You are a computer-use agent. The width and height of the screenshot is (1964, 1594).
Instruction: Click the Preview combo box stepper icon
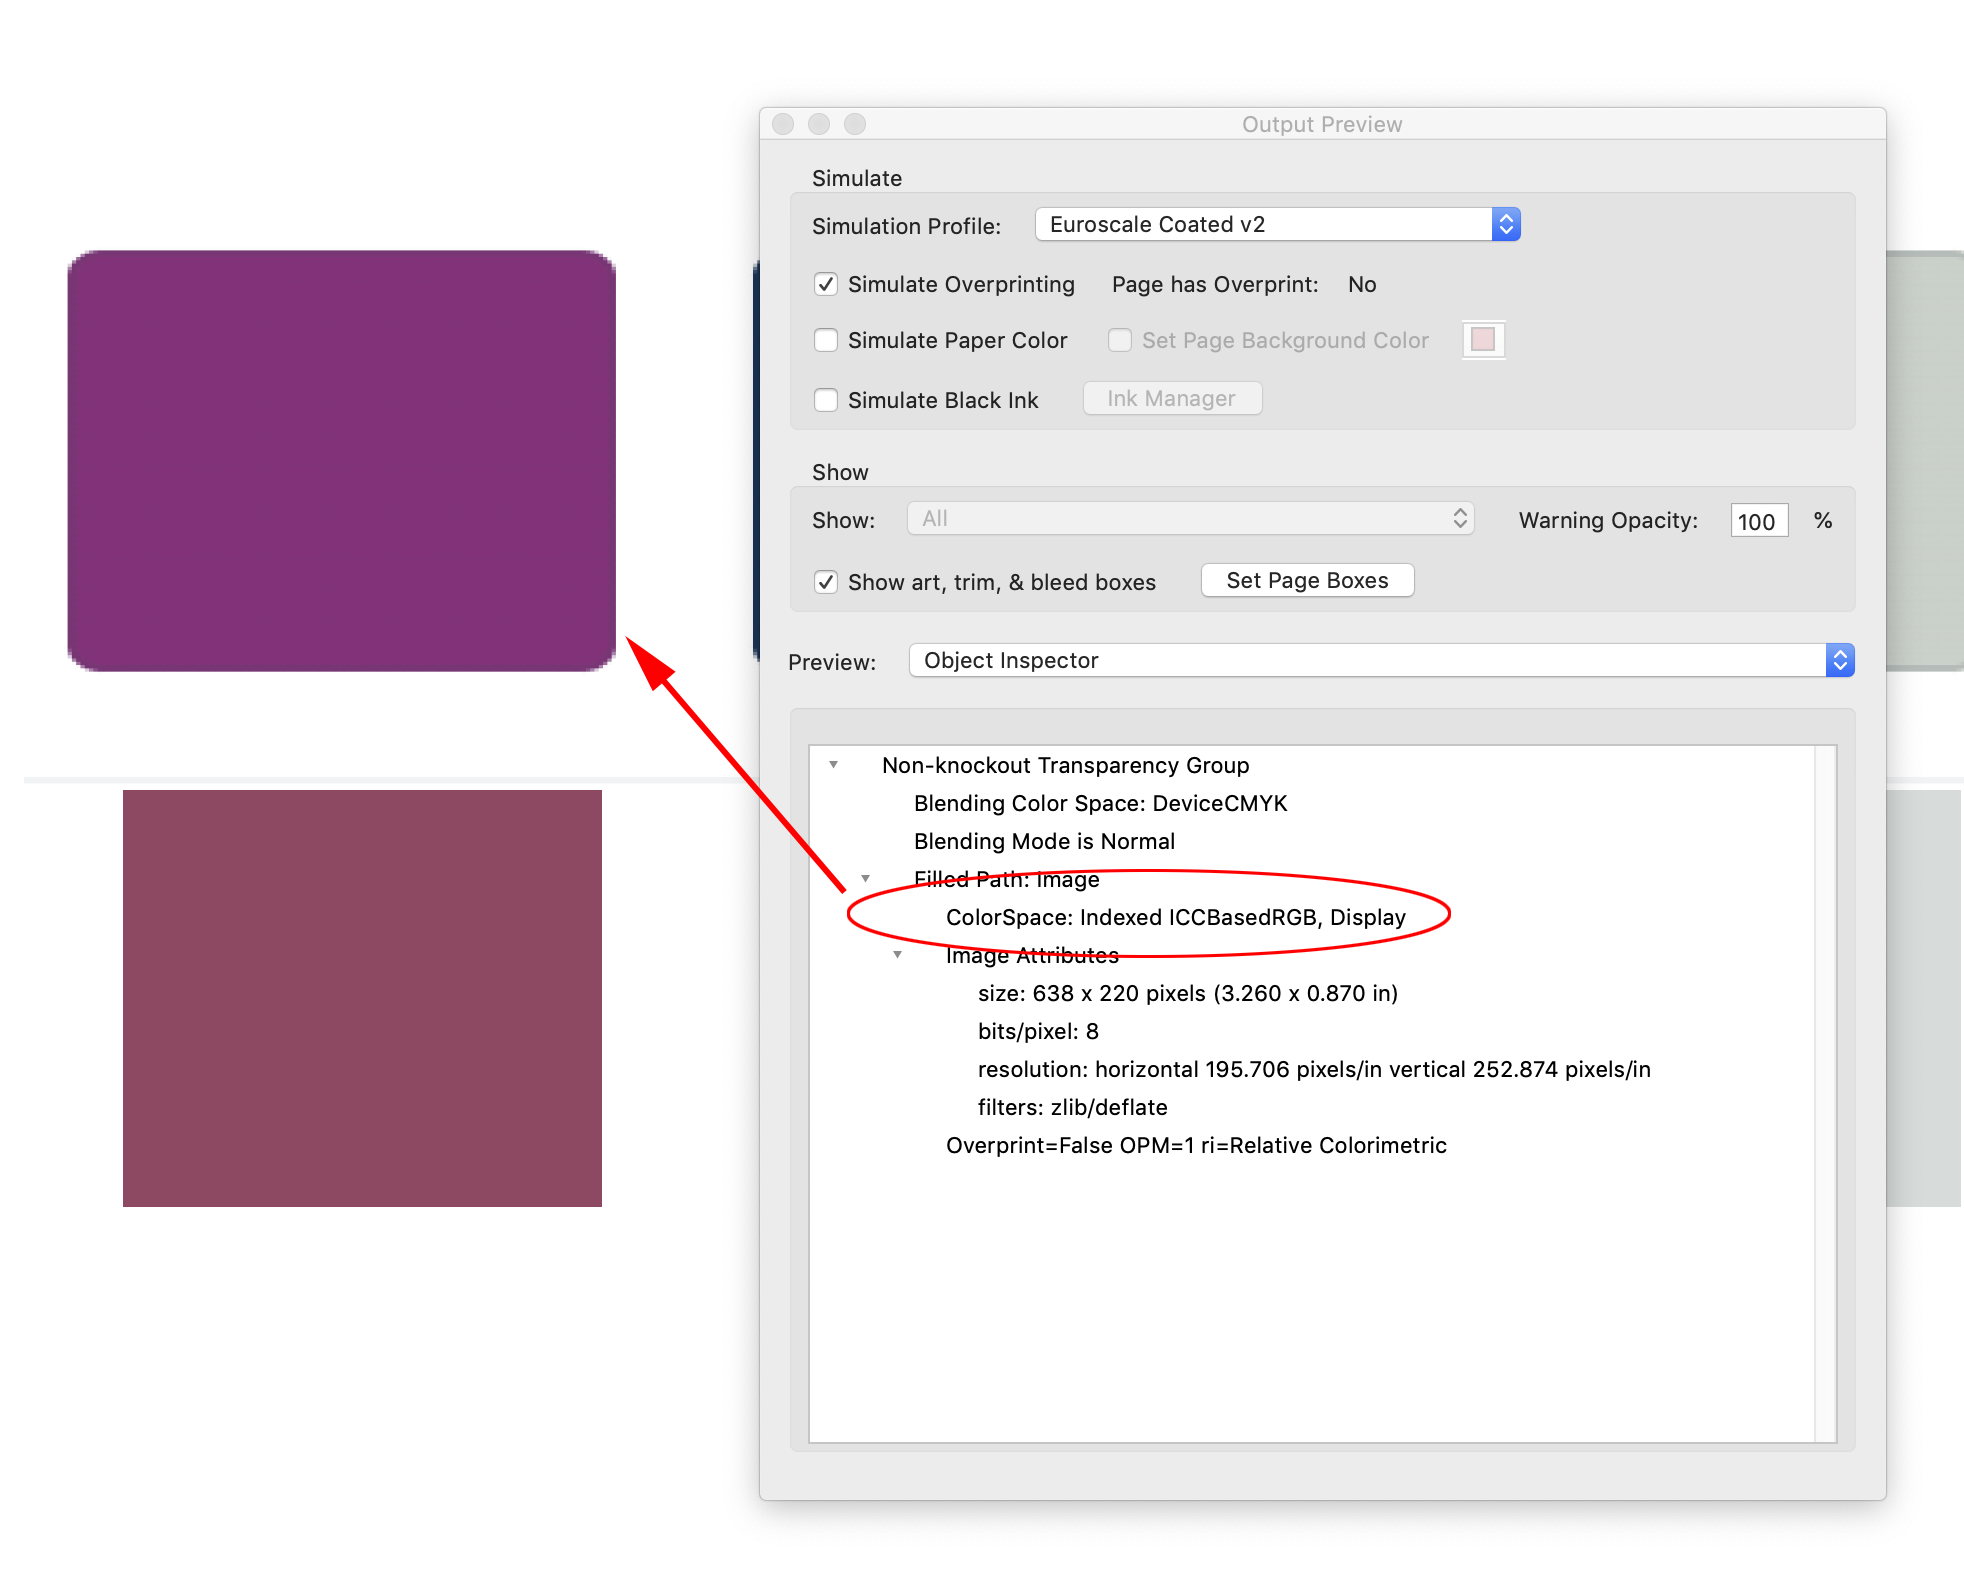click(x=1840, y=660)
